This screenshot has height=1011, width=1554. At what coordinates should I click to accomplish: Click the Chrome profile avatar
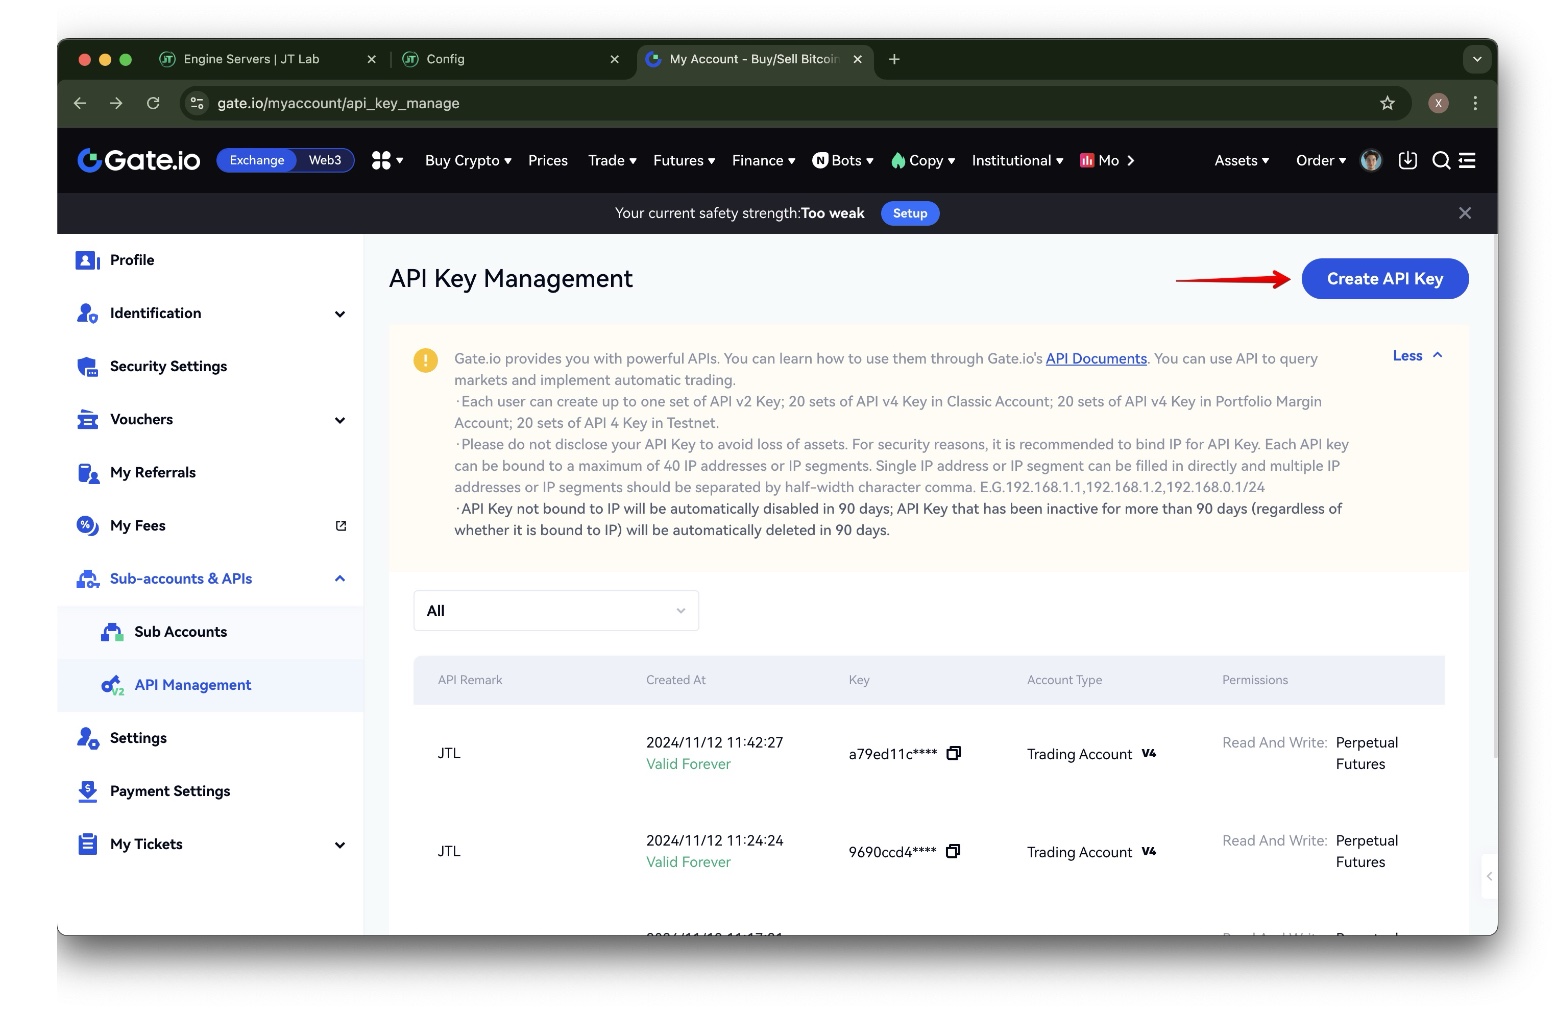1438,103
